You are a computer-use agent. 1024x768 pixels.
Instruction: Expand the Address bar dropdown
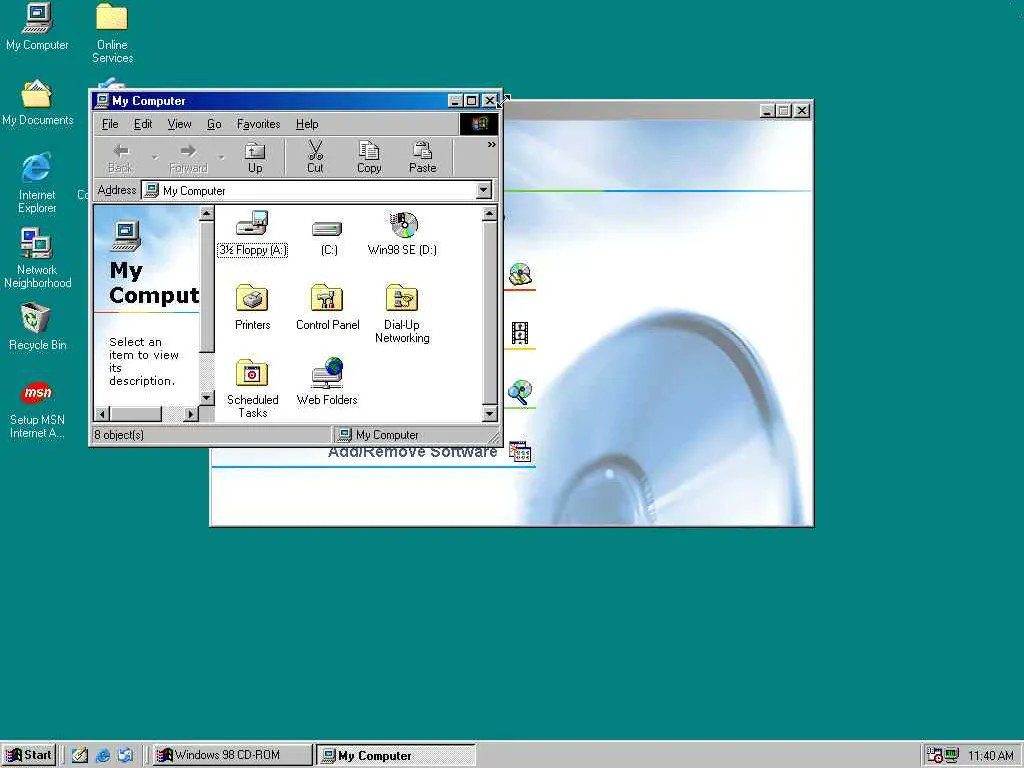point(483,190)
